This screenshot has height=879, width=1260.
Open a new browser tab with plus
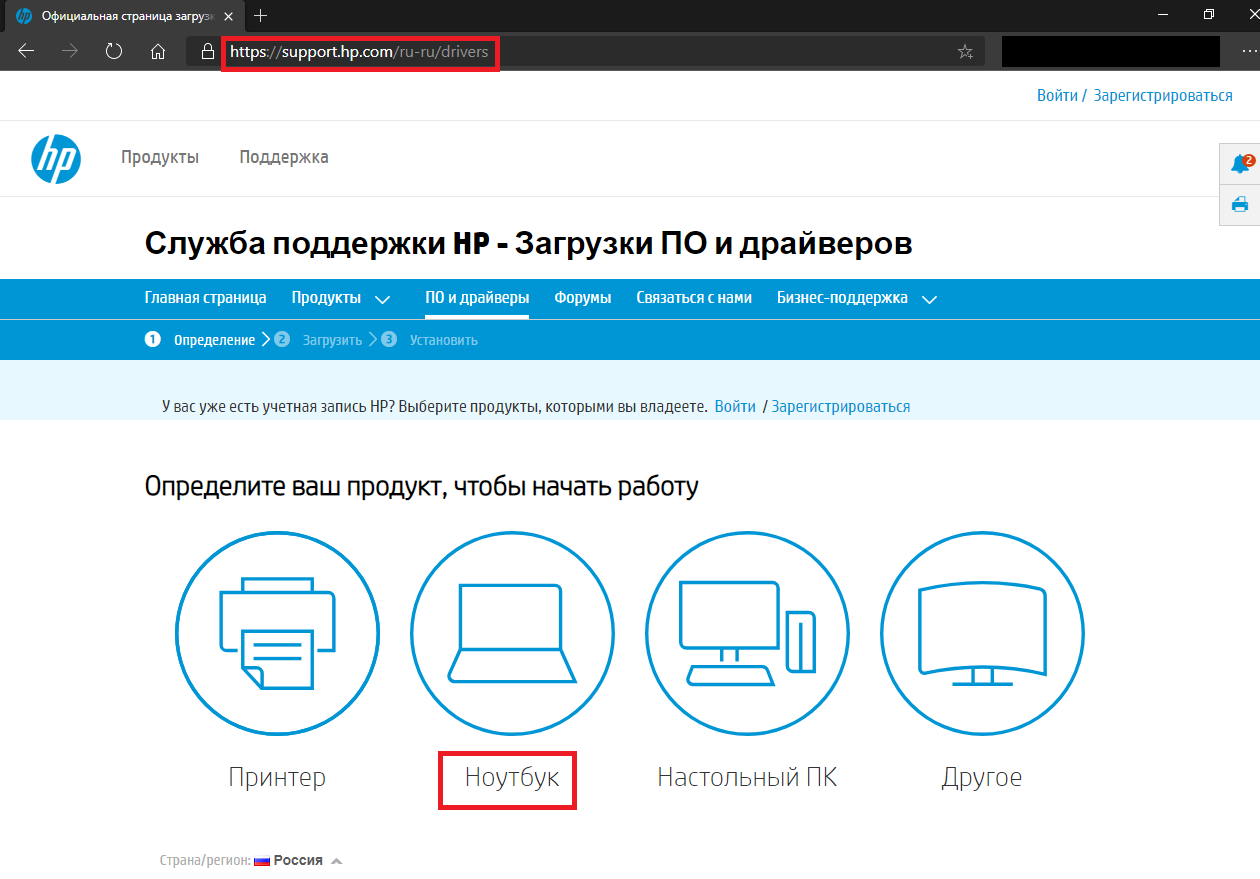pos(261,15)
